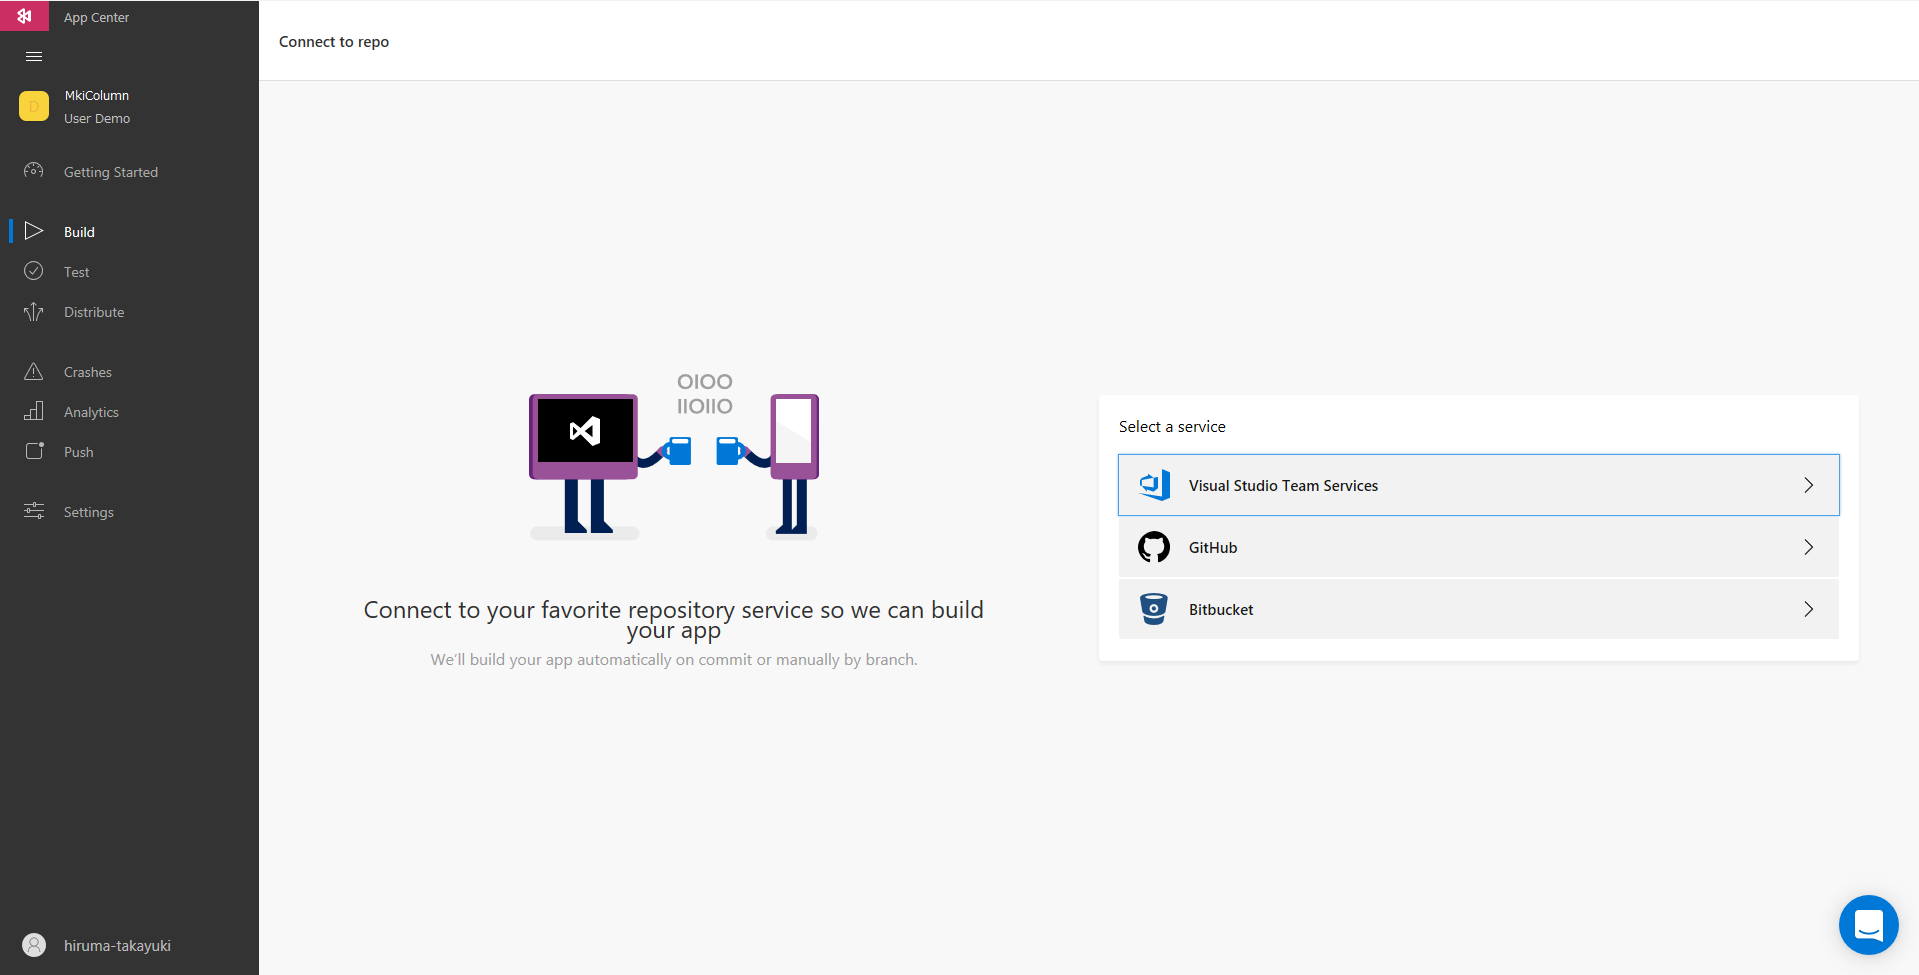Click the Analytics bar chart icon
This screenshot has height=975, width=1919.
[34, 411]
